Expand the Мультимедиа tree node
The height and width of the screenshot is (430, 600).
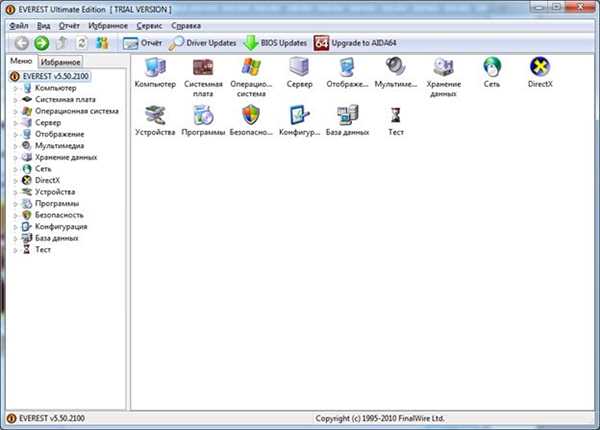[x=16, y=146]
